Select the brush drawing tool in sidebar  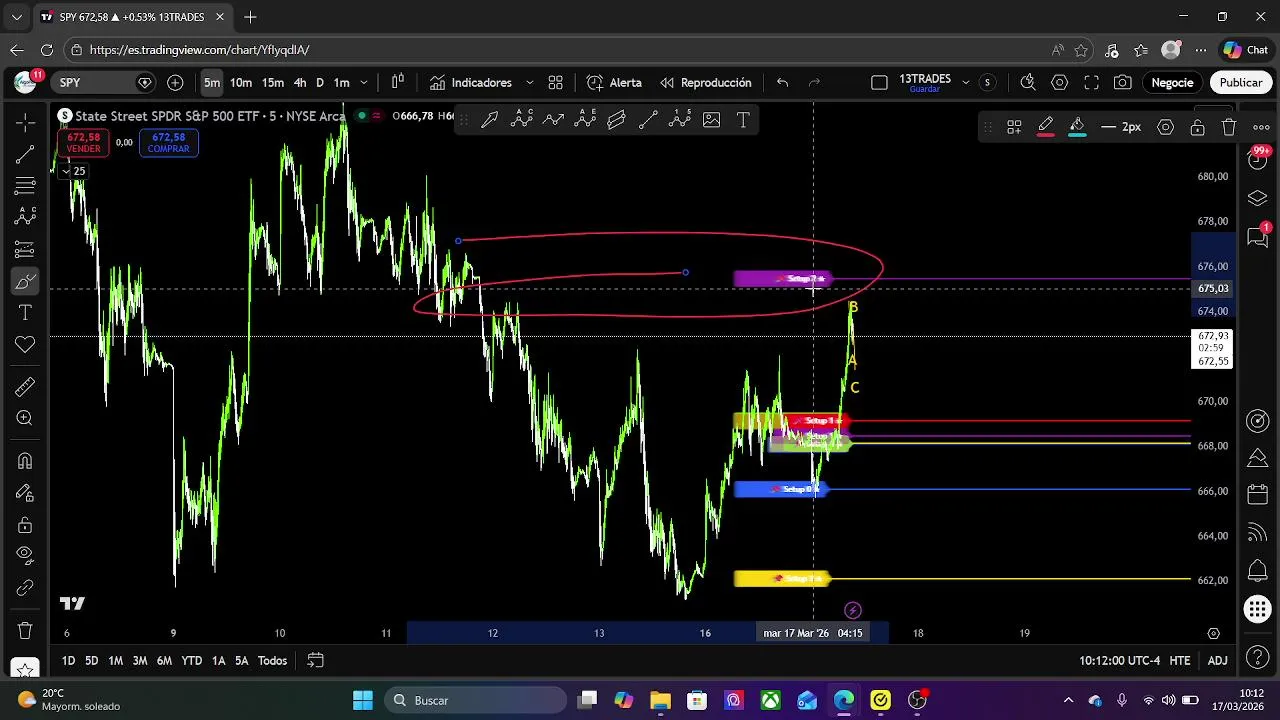point(25,281)
